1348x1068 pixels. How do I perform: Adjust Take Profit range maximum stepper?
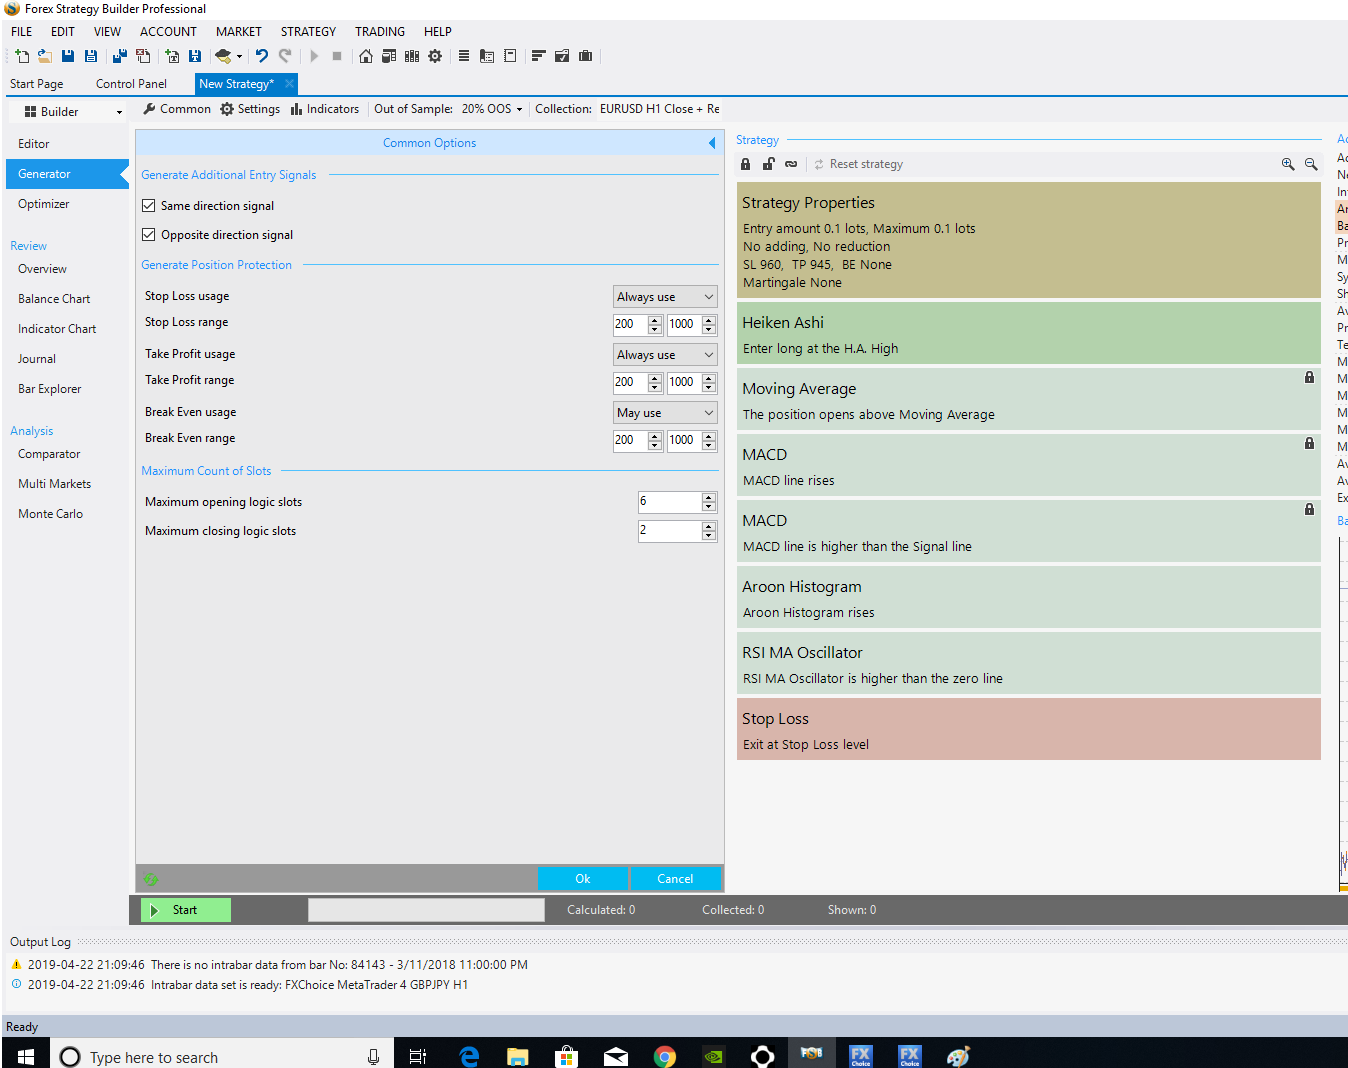pos(709,382)
